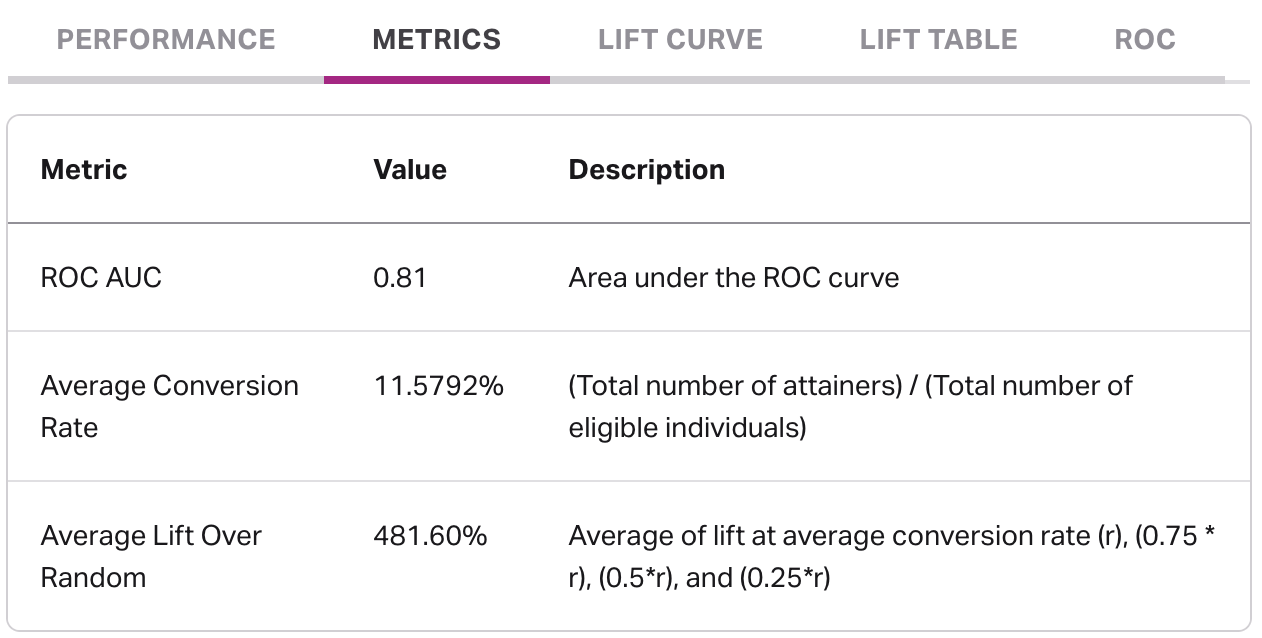Screen dimensions: 1262x638
Task: Switch to the PERFORMANCE tab
Action: (x=167, y=39)
